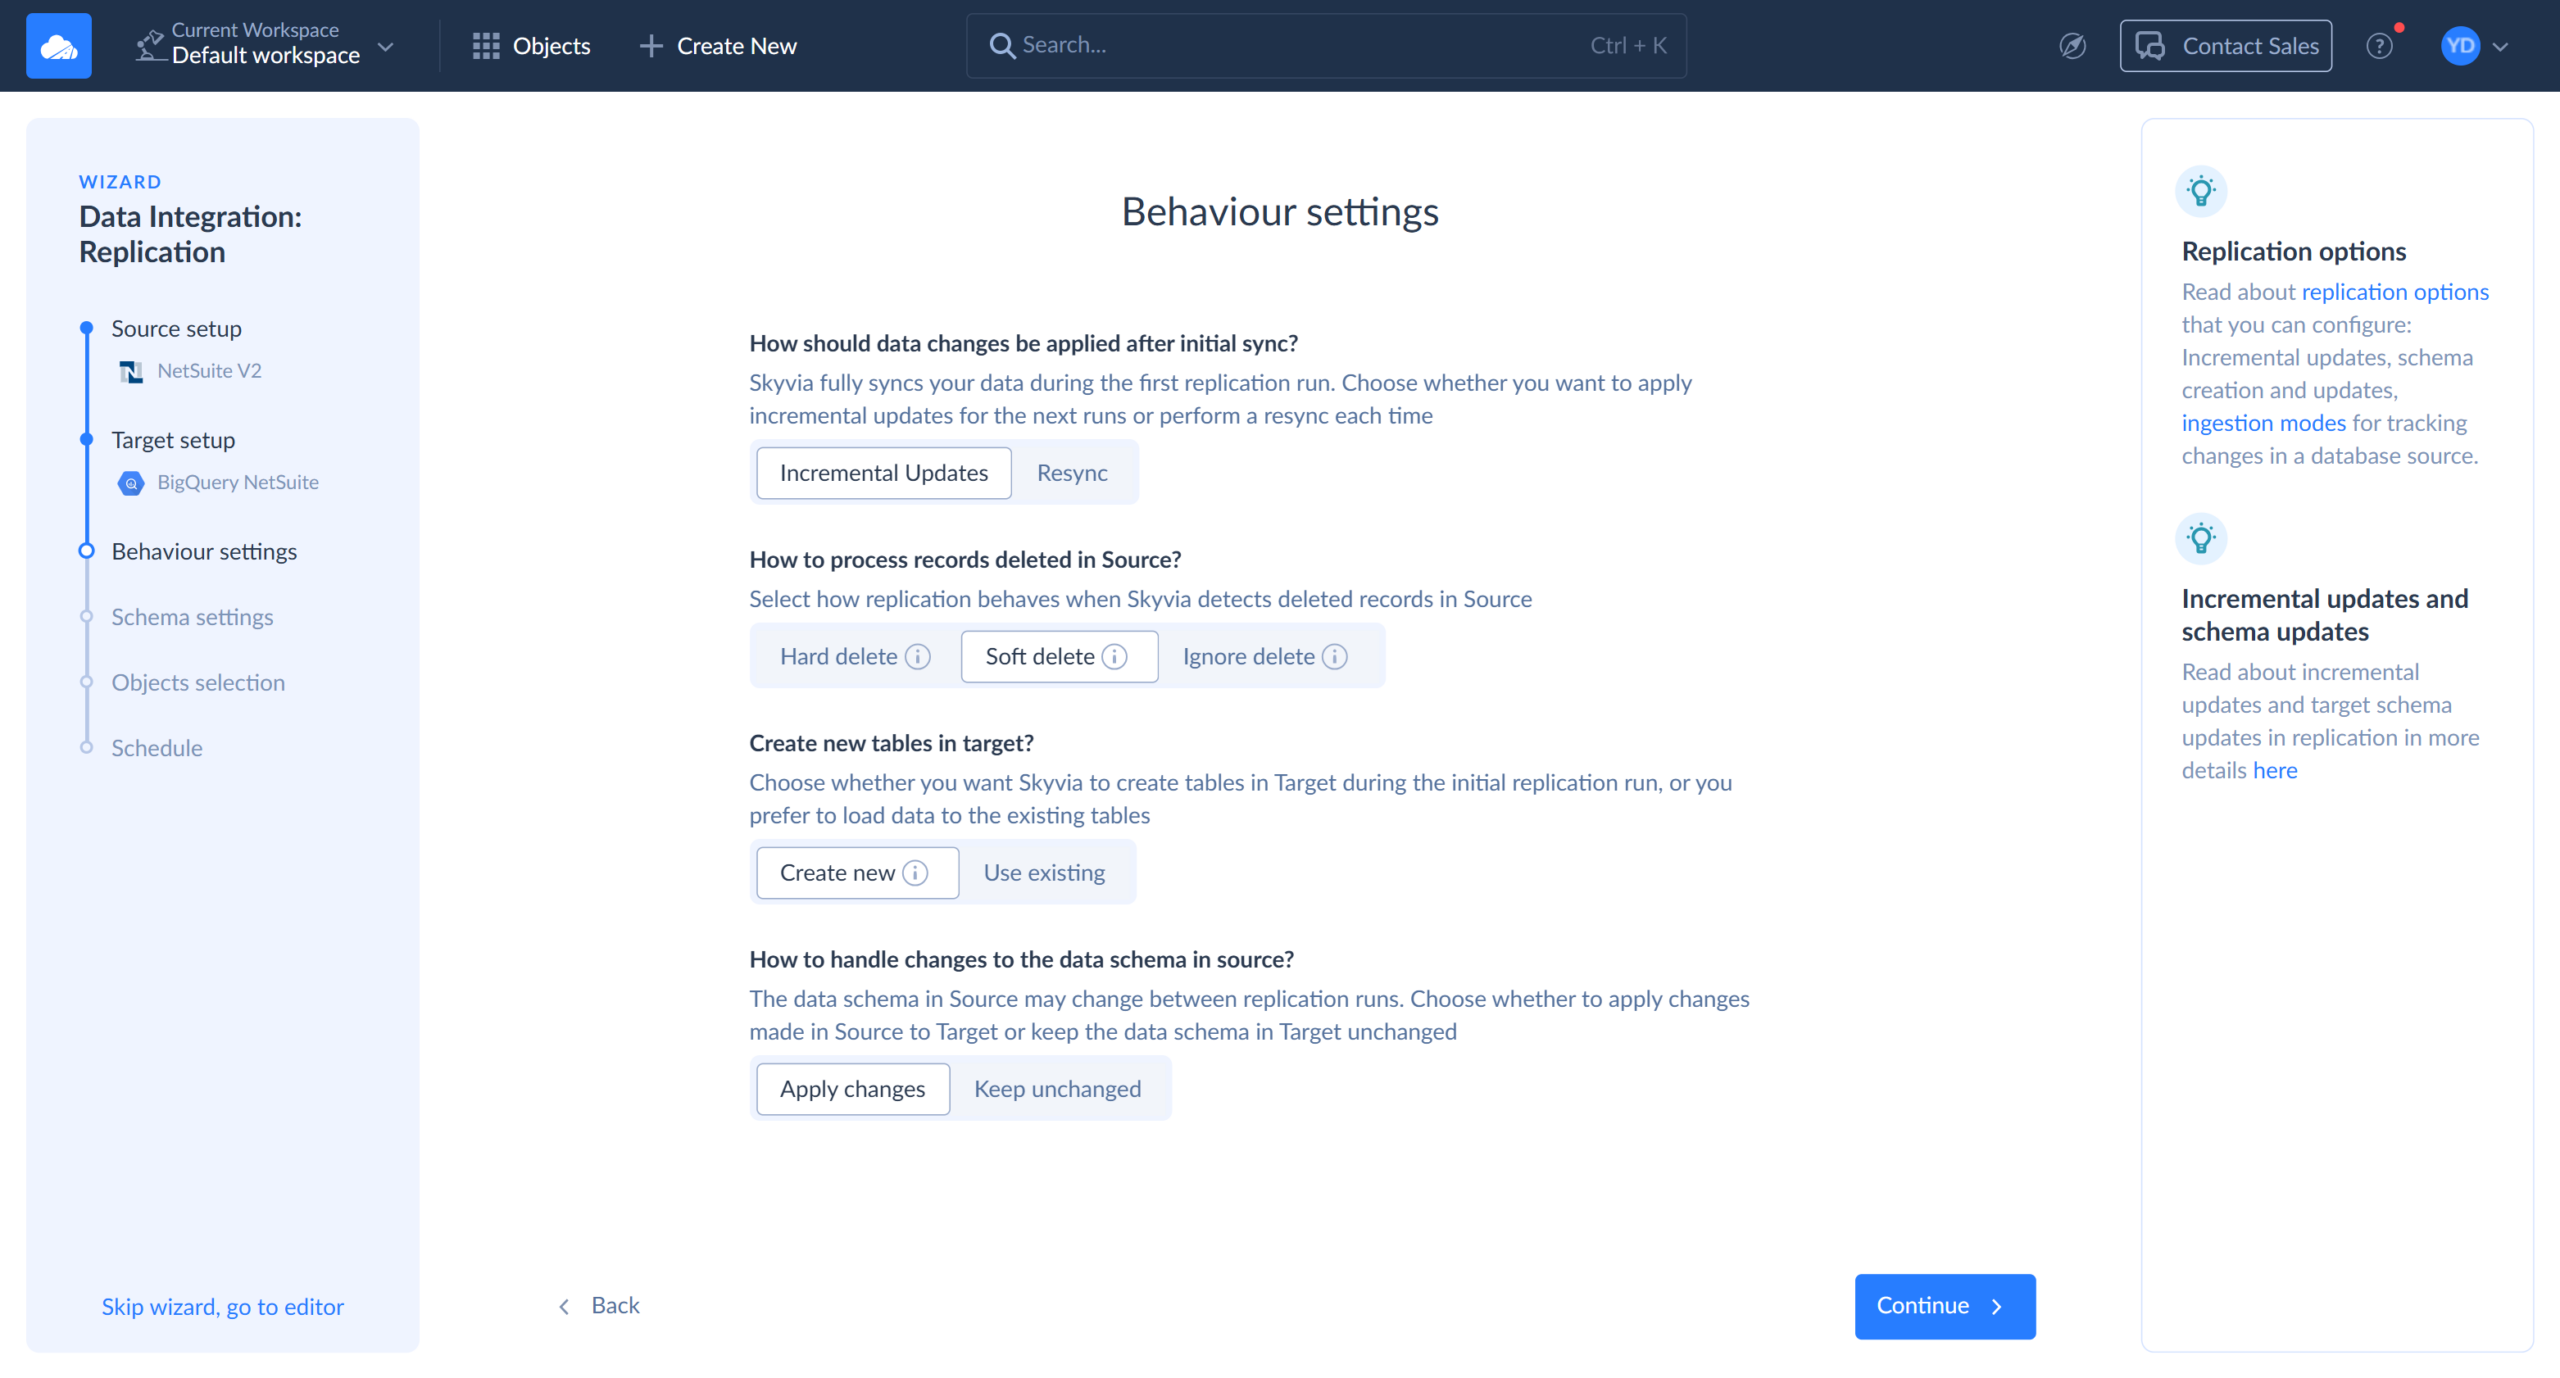Select Apply changes for schema
2560x1378 pixels.
pos(853,1089)
